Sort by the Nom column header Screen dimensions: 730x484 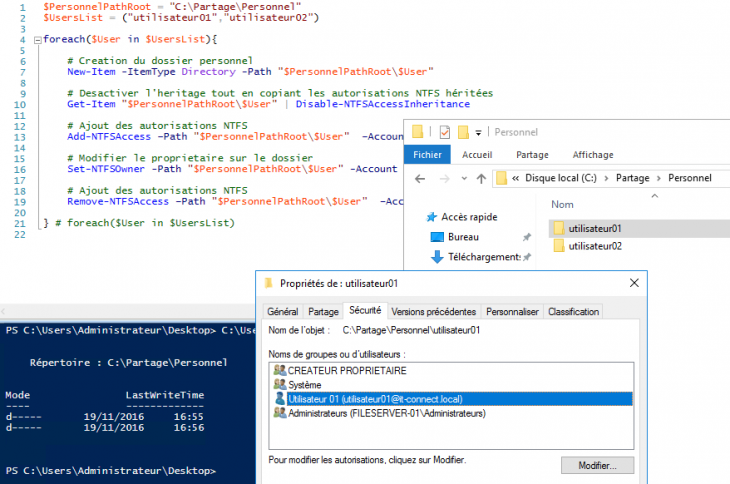[562, 204]
